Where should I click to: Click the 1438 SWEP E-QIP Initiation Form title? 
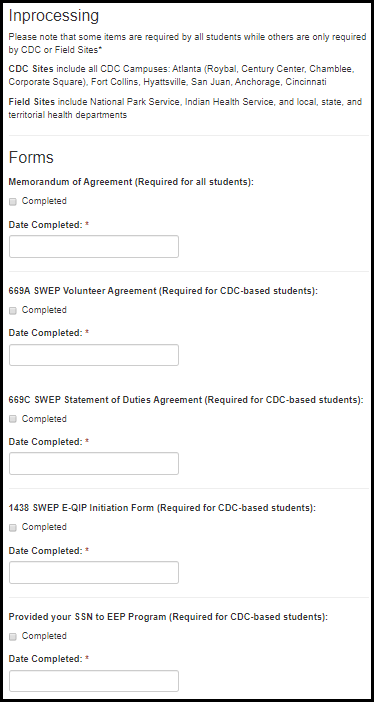click(x=162, y=508)
